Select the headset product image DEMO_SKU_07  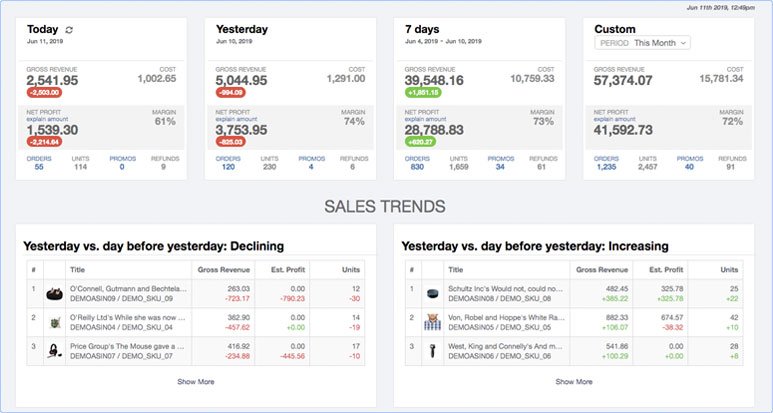(x=54, y=351)
